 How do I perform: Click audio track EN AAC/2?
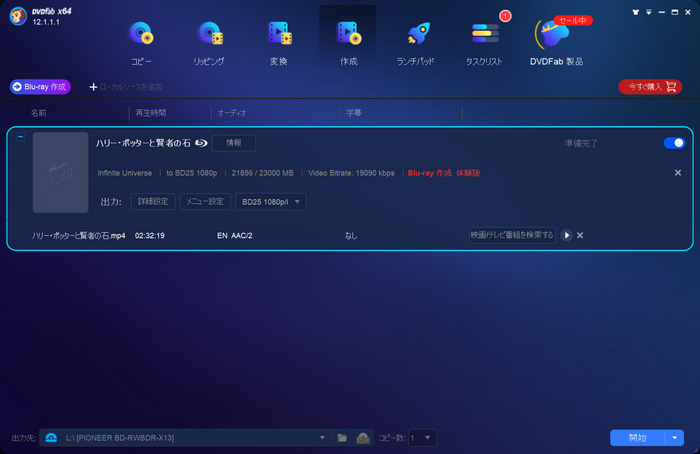pos(235,236)
